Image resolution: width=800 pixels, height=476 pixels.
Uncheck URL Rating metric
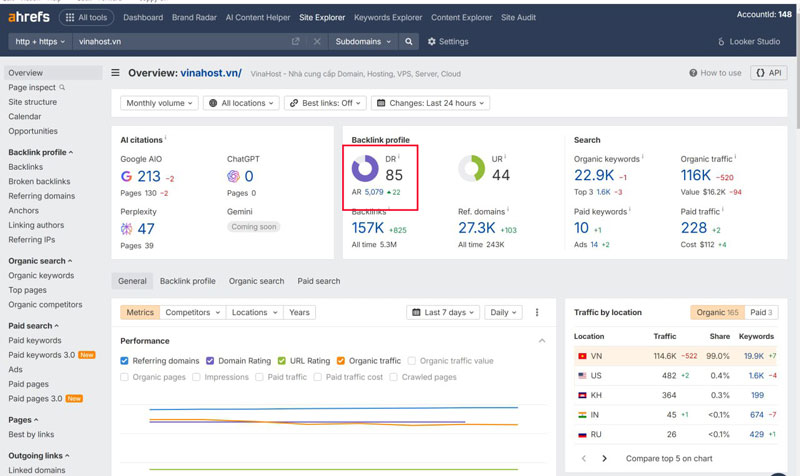tap(282, 361)
